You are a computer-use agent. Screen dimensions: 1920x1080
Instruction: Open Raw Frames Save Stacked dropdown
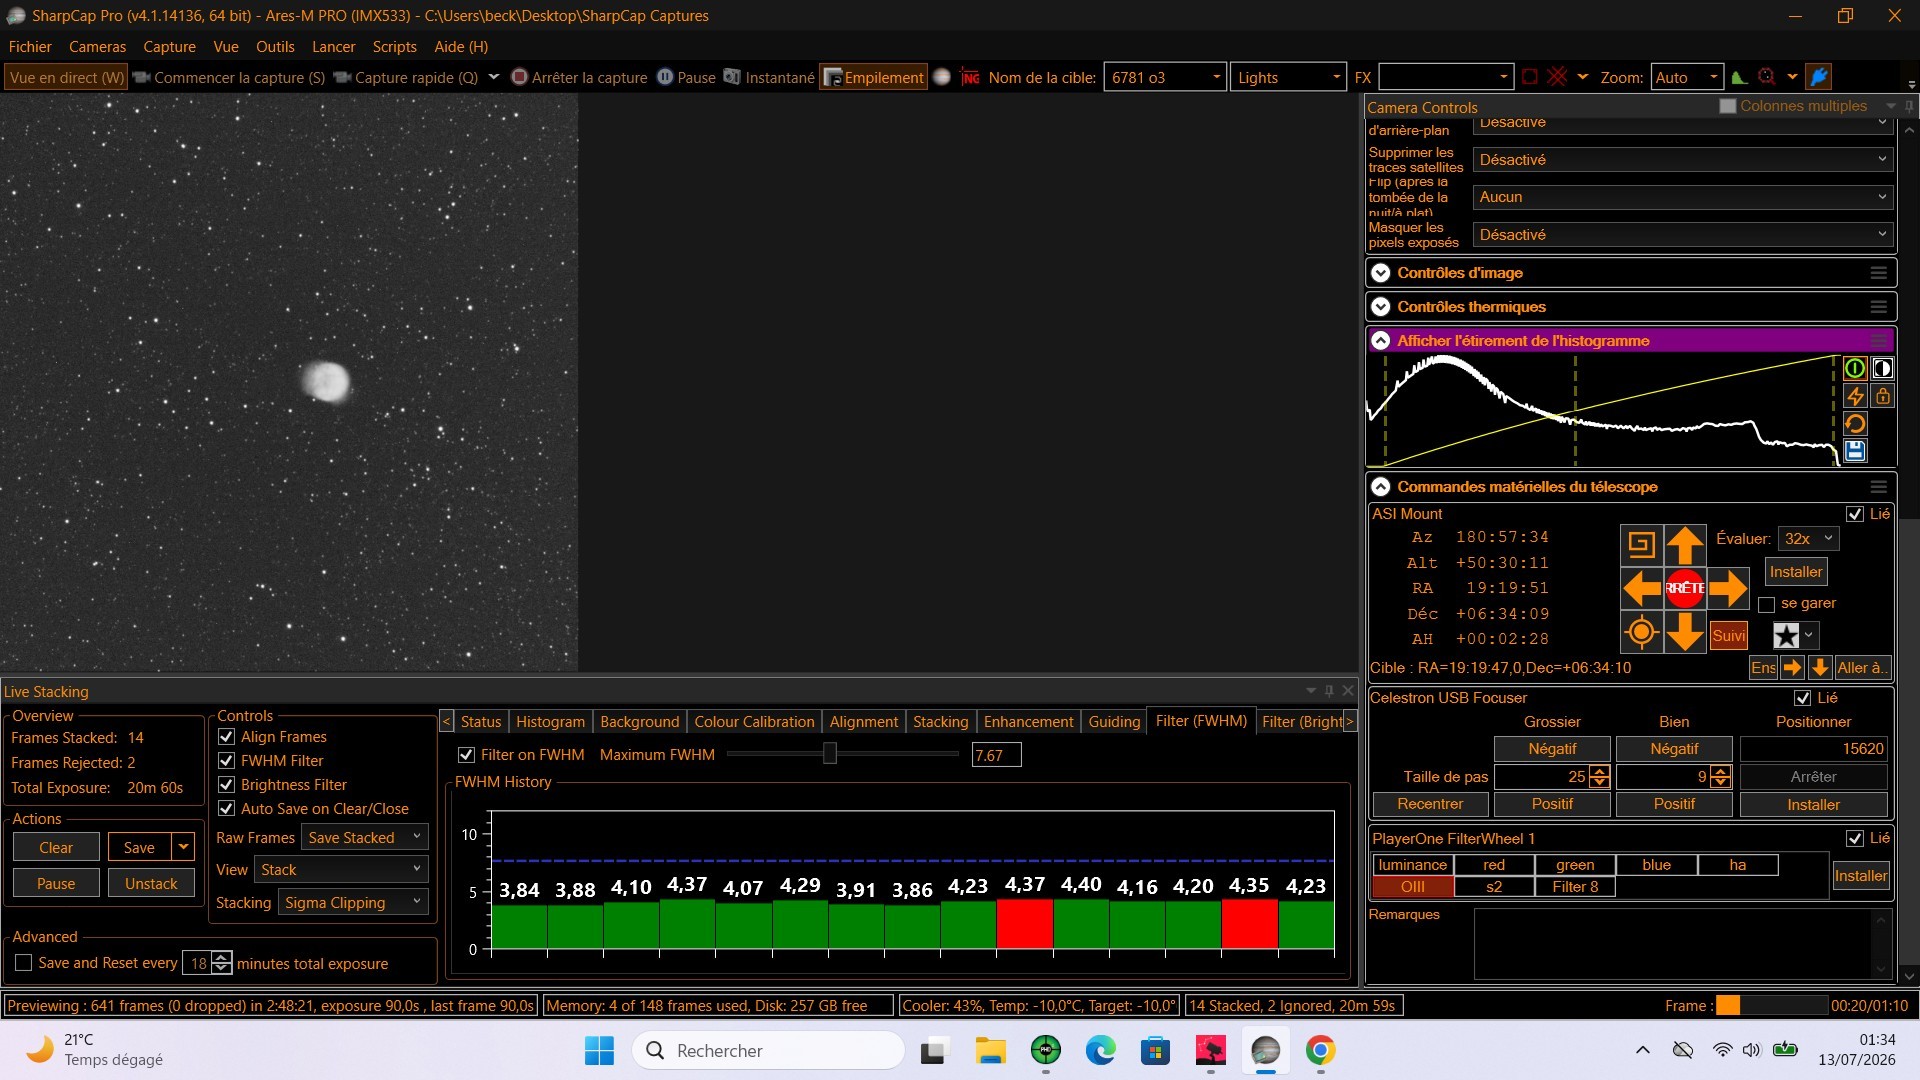click(x=365, y=838)
